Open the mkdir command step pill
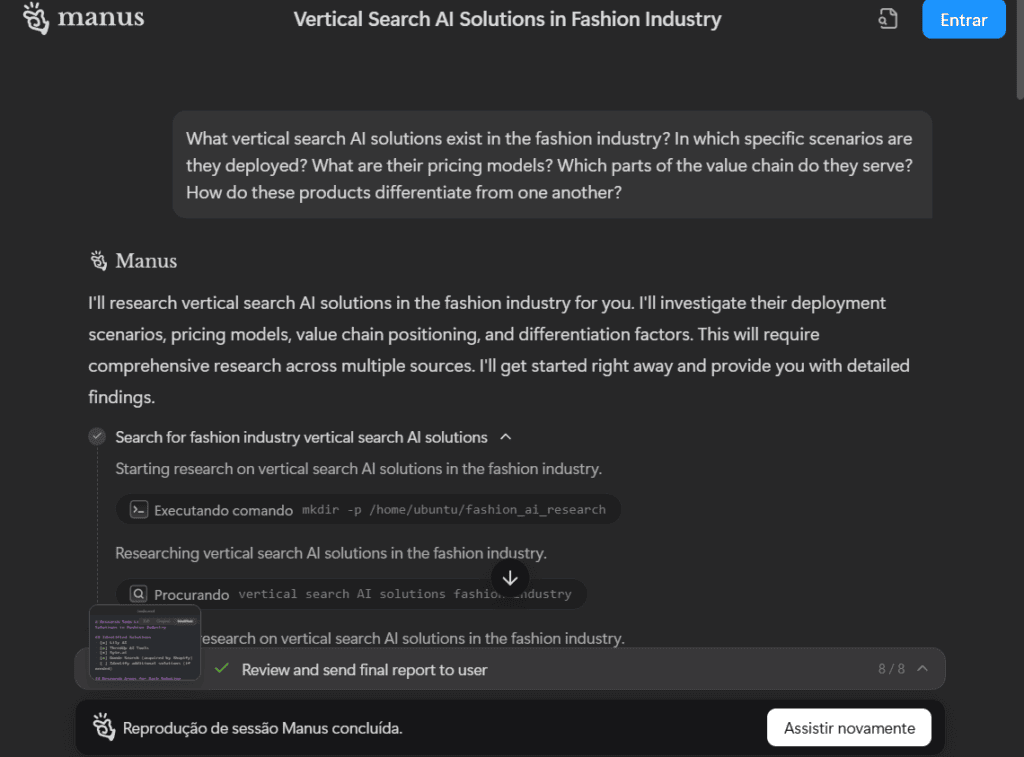Viewport: 1024px width, 757px height. pos(368,510)
